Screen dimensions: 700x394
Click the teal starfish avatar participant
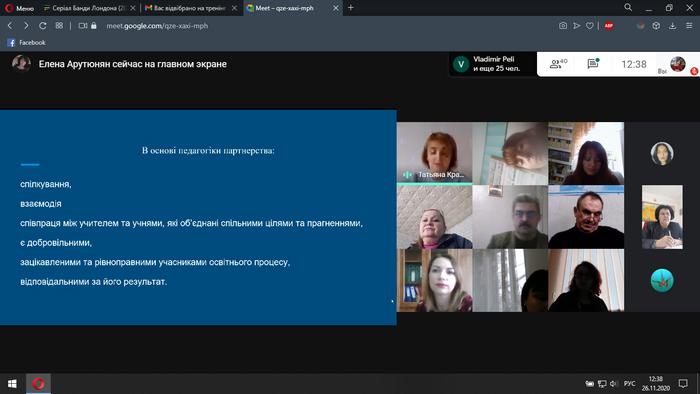point(662,280)
